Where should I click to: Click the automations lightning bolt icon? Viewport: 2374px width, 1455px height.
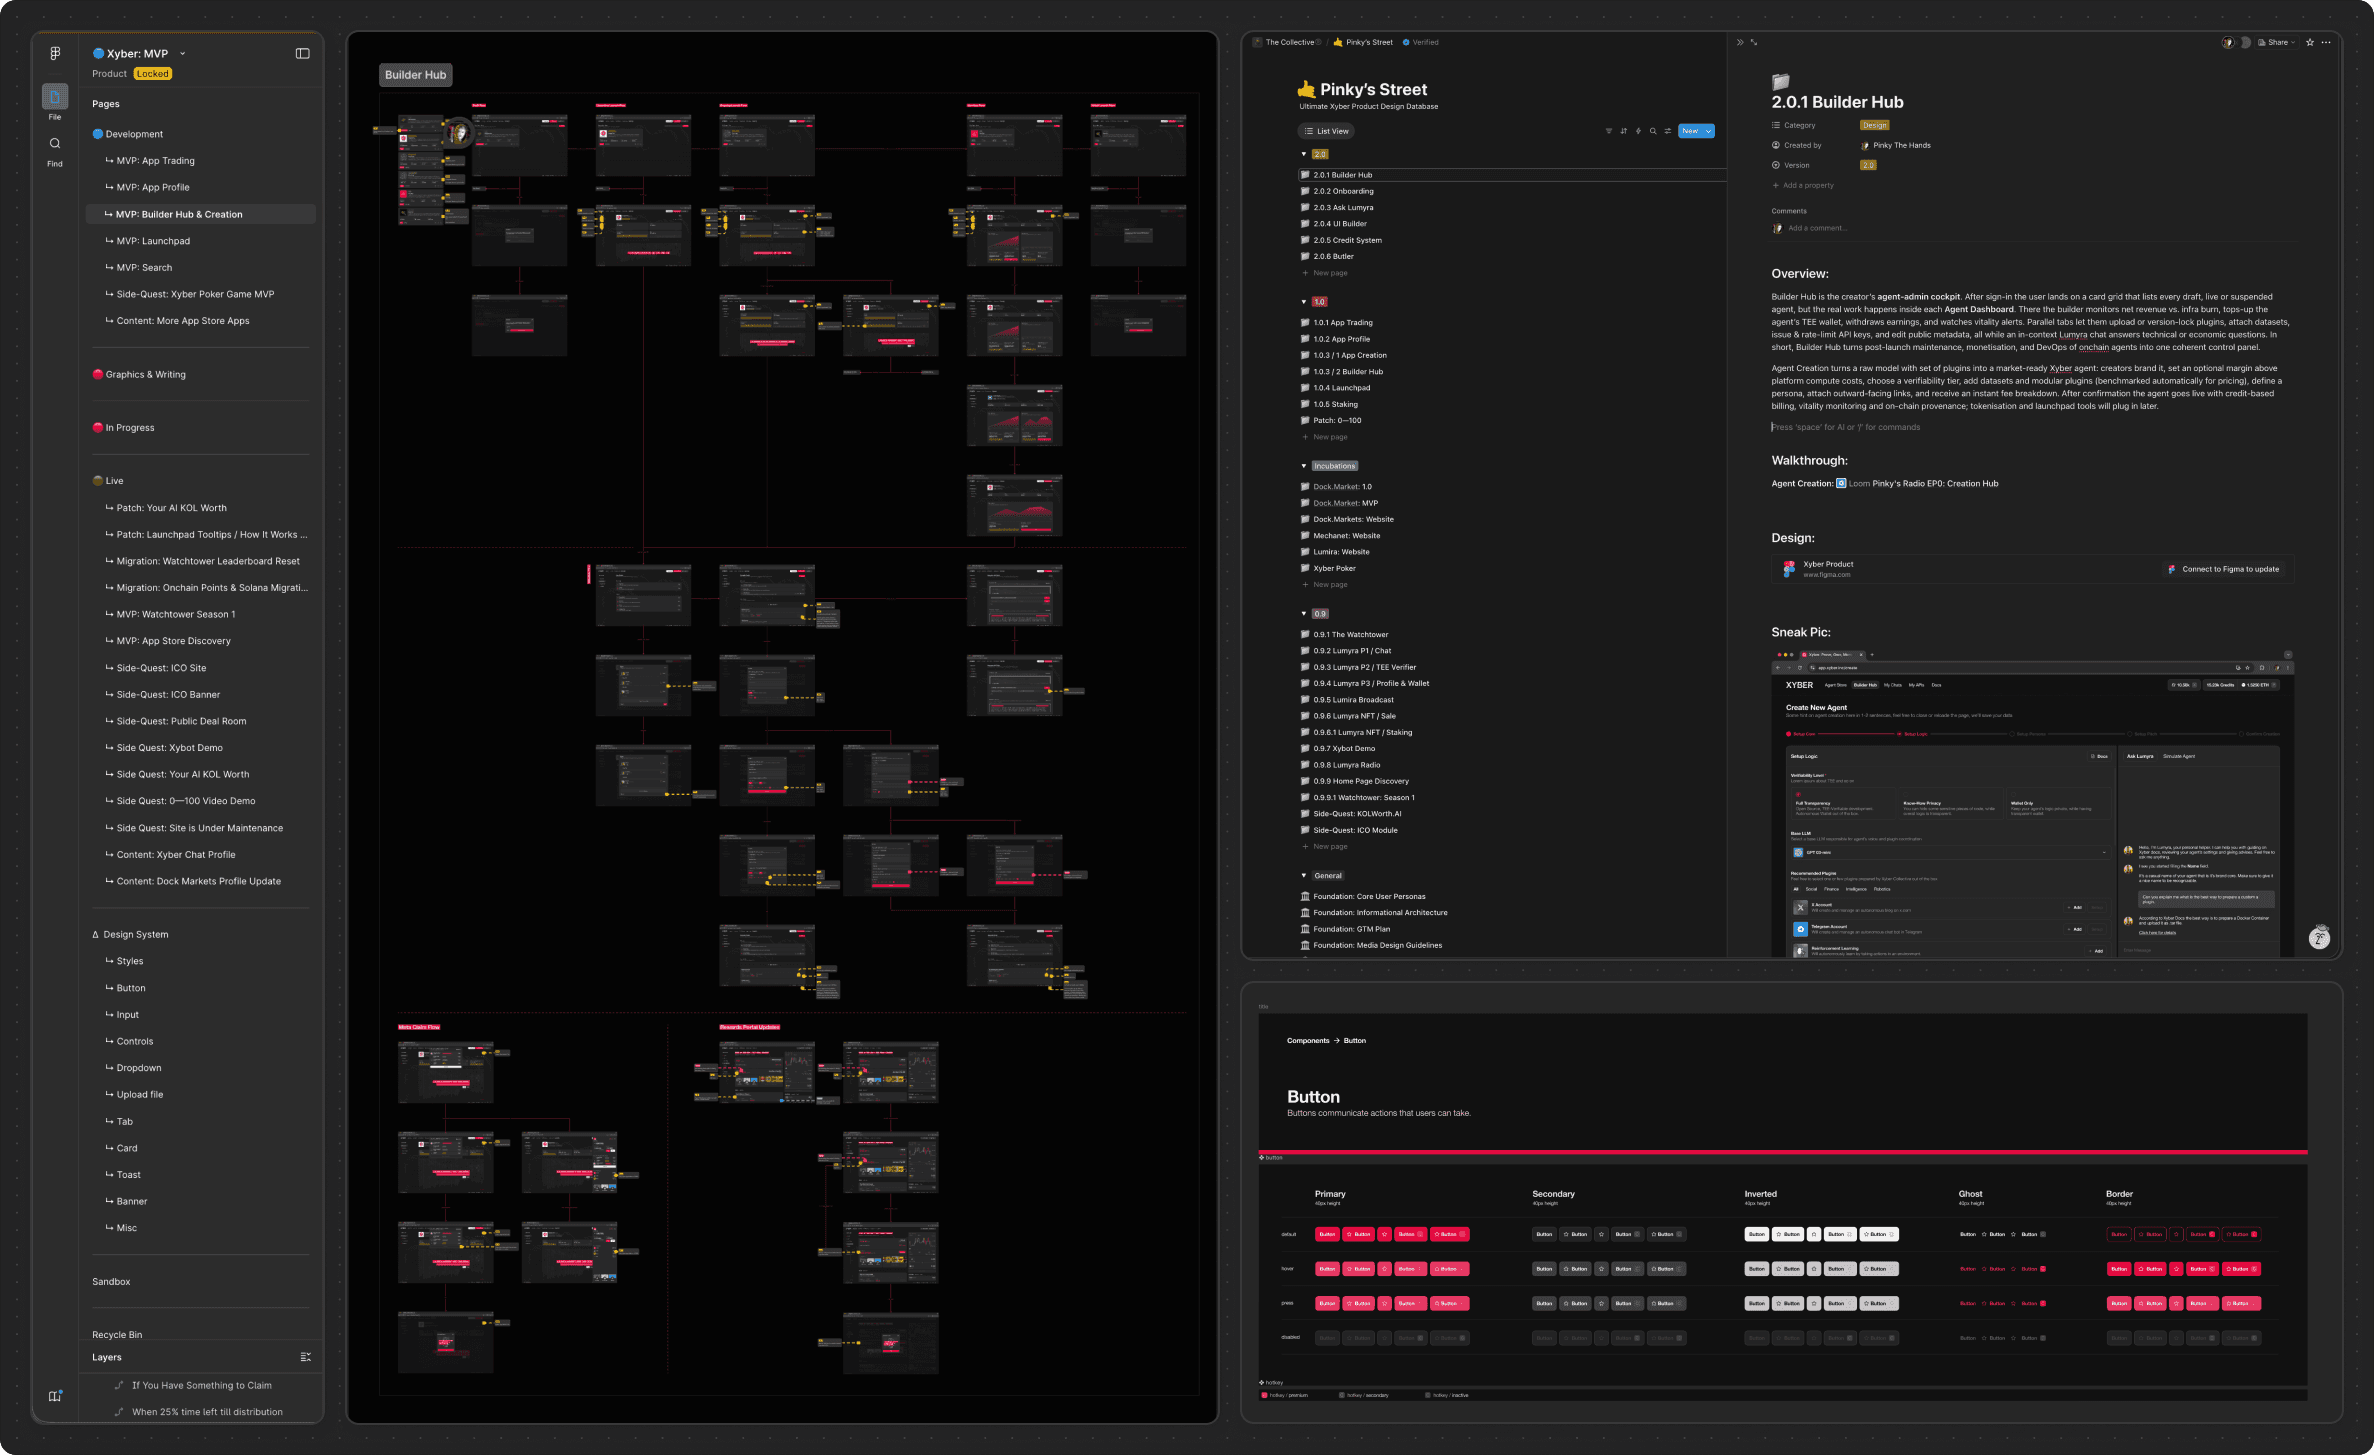(x=1638, y=131)
